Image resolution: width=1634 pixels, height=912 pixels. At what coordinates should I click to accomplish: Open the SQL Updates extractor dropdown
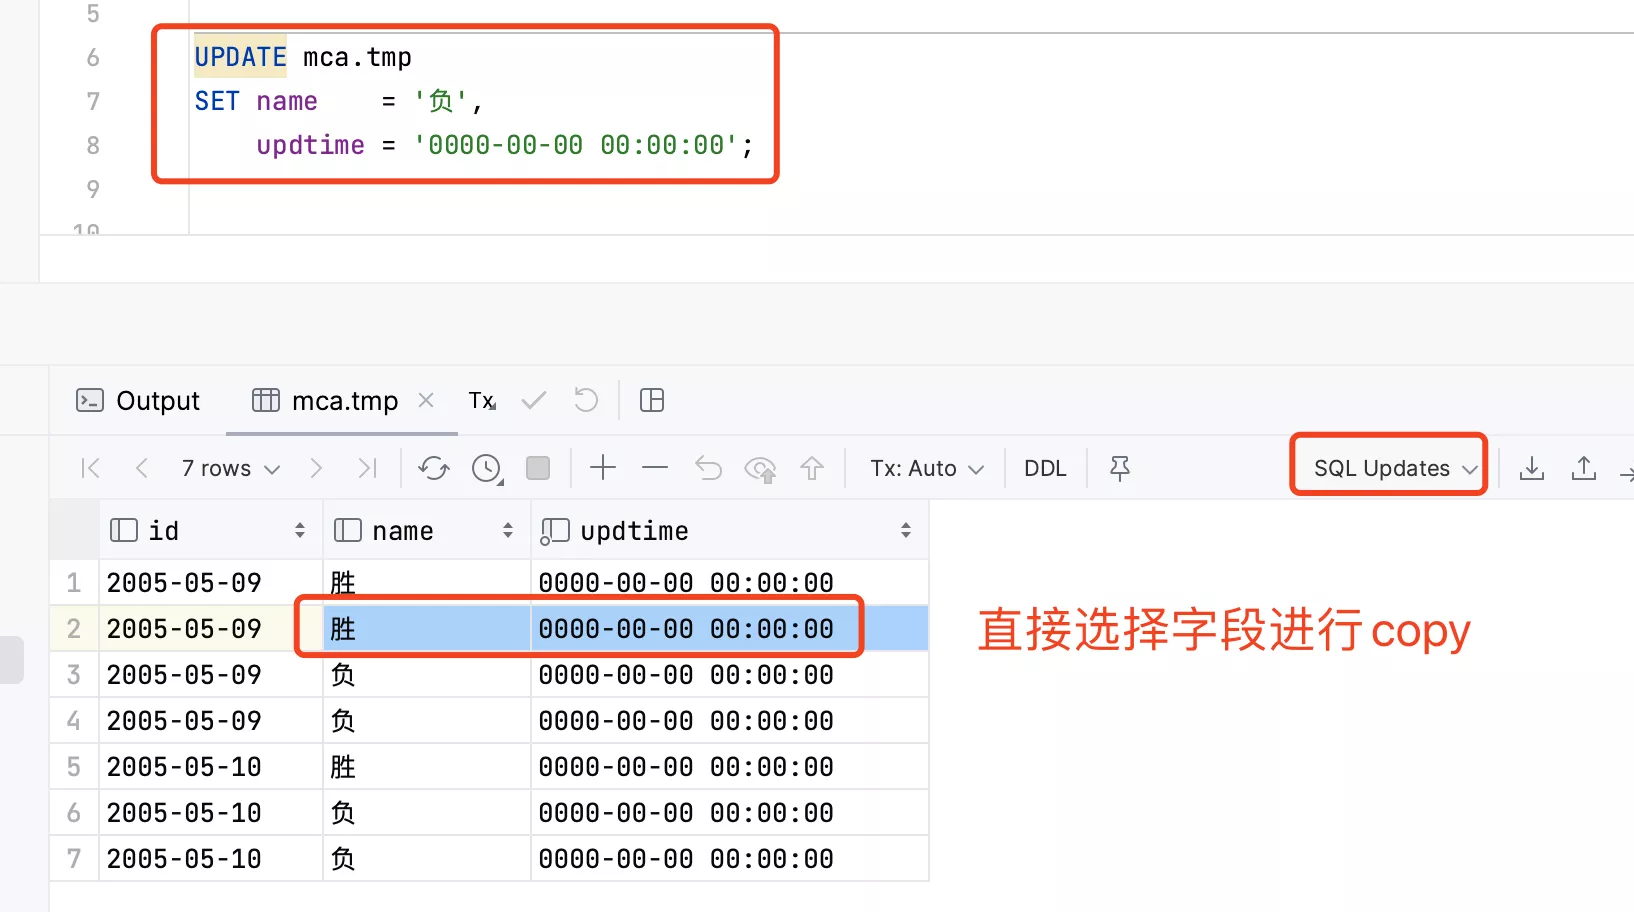click(1394, 468)
